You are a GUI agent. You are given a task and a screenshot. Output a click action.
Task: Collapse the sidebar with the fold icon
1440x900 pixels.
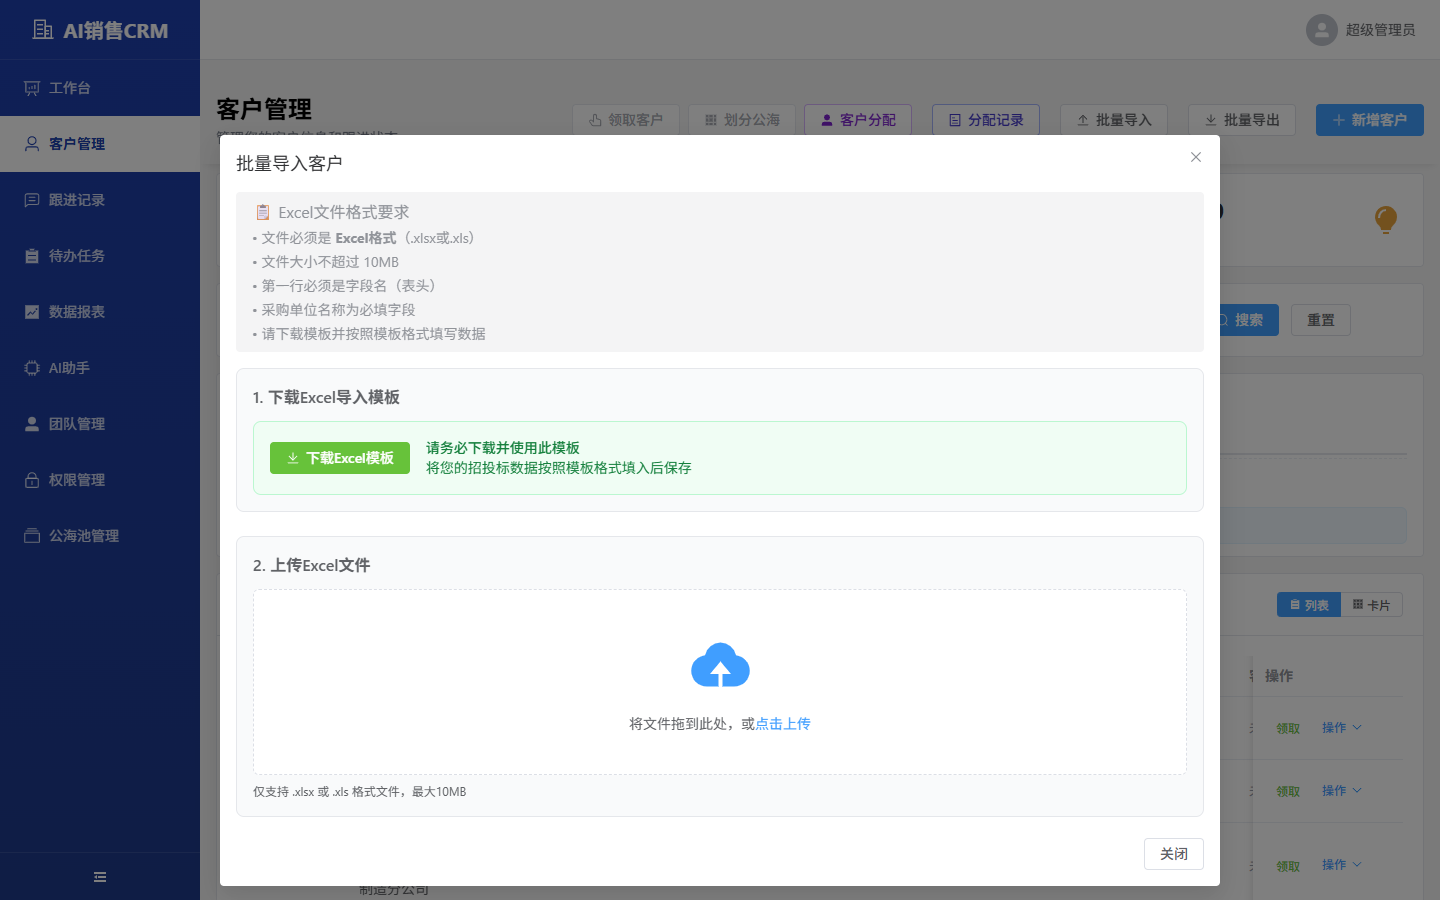coord(100,877)
